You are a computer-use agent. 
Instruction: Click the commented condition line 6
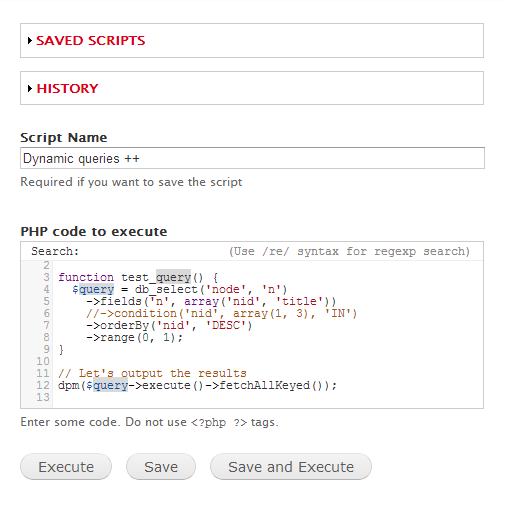221,313
